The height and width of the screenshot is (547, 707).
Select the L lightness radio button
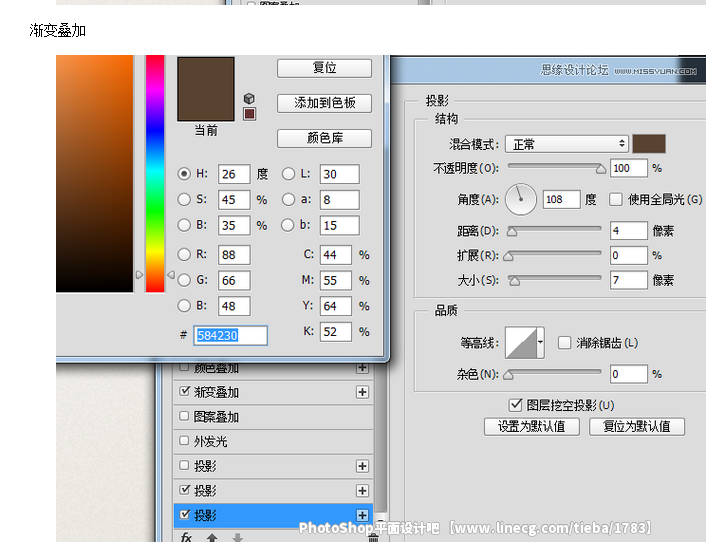[288, 174]
